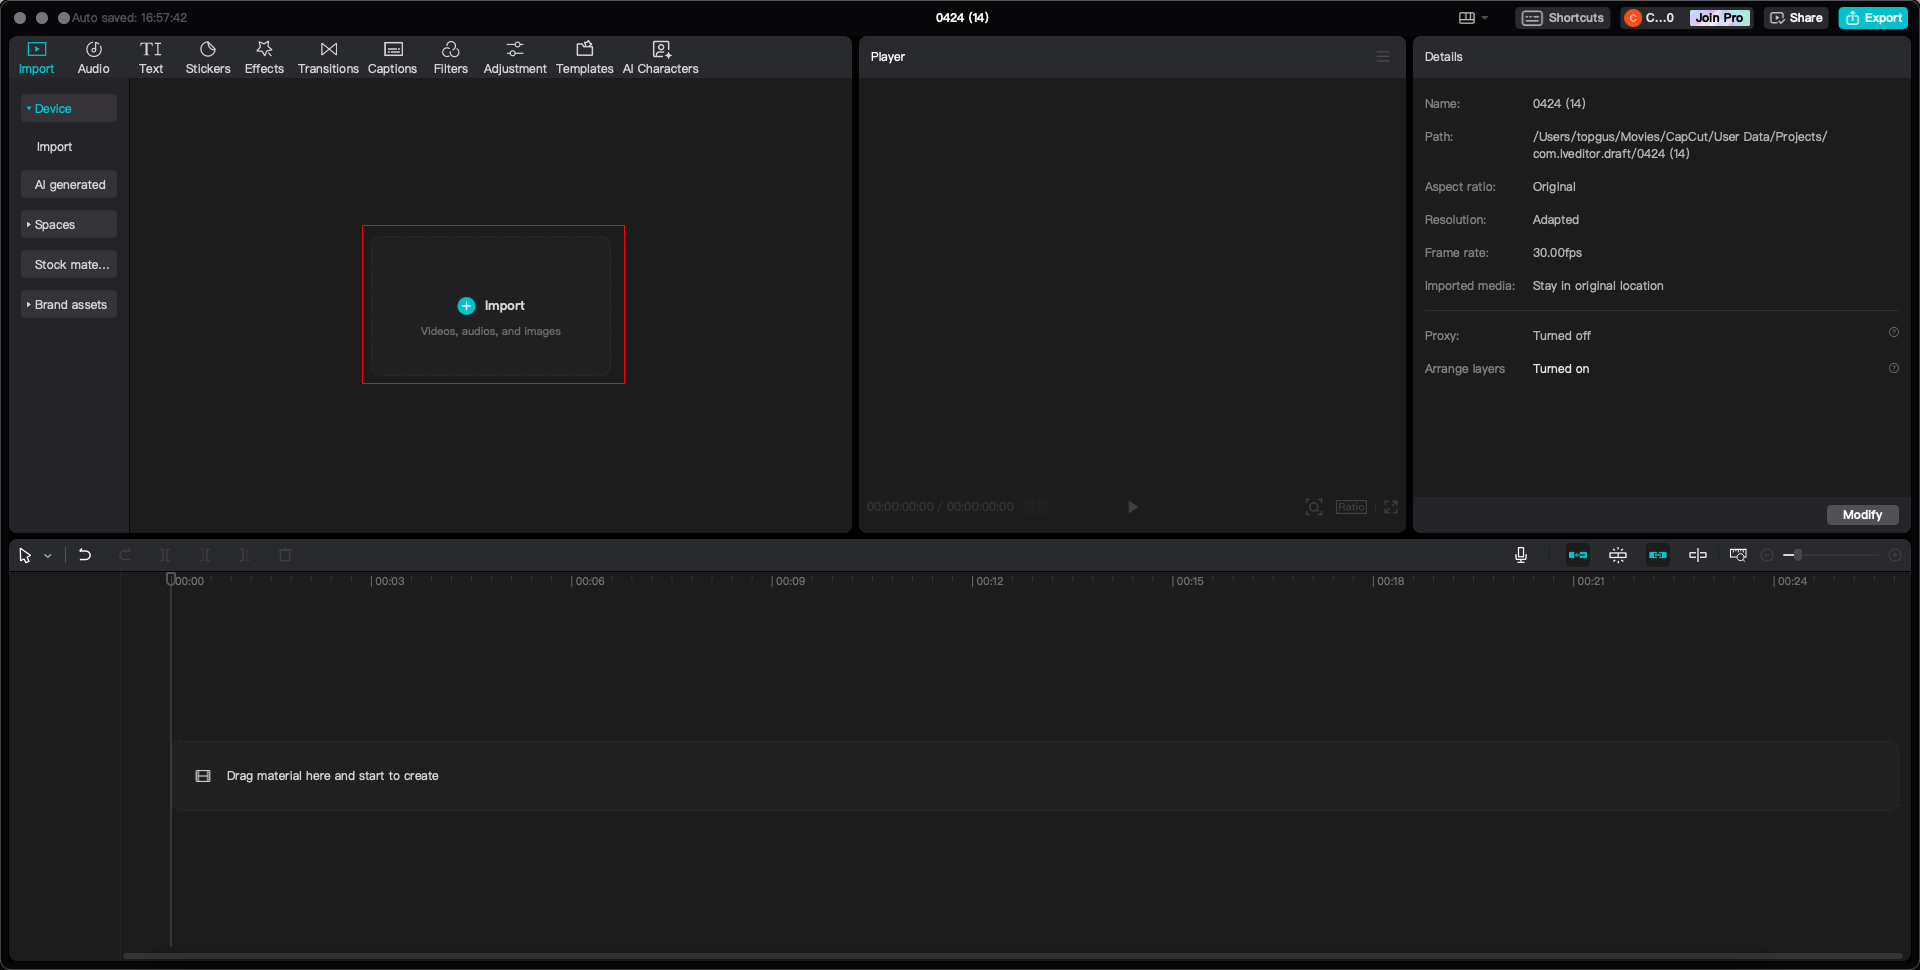The height and width of the screenshot is (970, 1920).
Task: Click the Split clip tool
Action: pos(165,555)
